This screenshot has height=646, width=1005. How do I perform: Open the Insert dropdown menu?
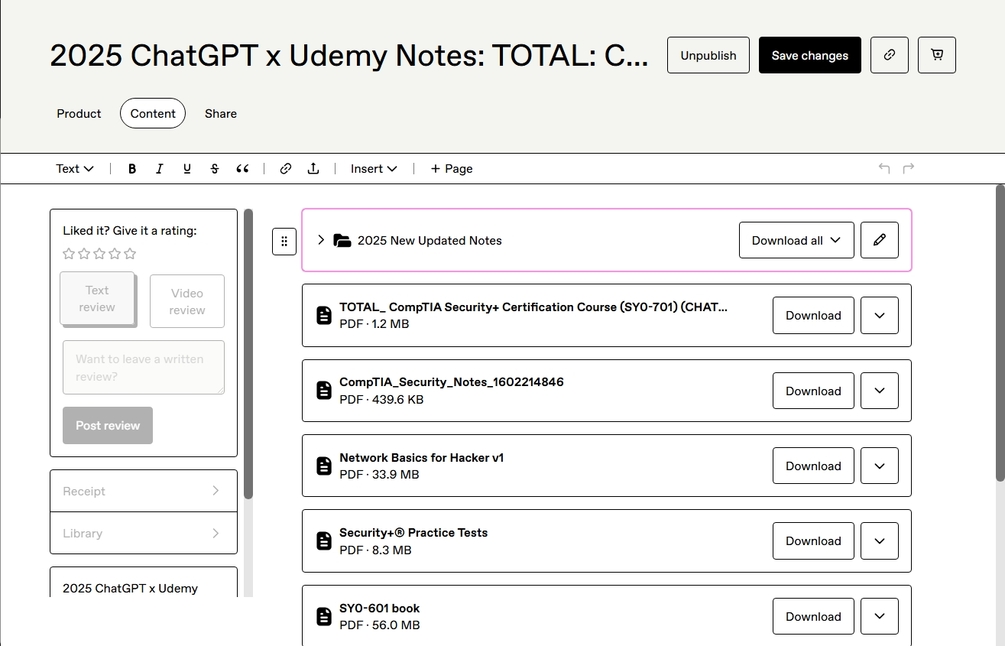374,169
